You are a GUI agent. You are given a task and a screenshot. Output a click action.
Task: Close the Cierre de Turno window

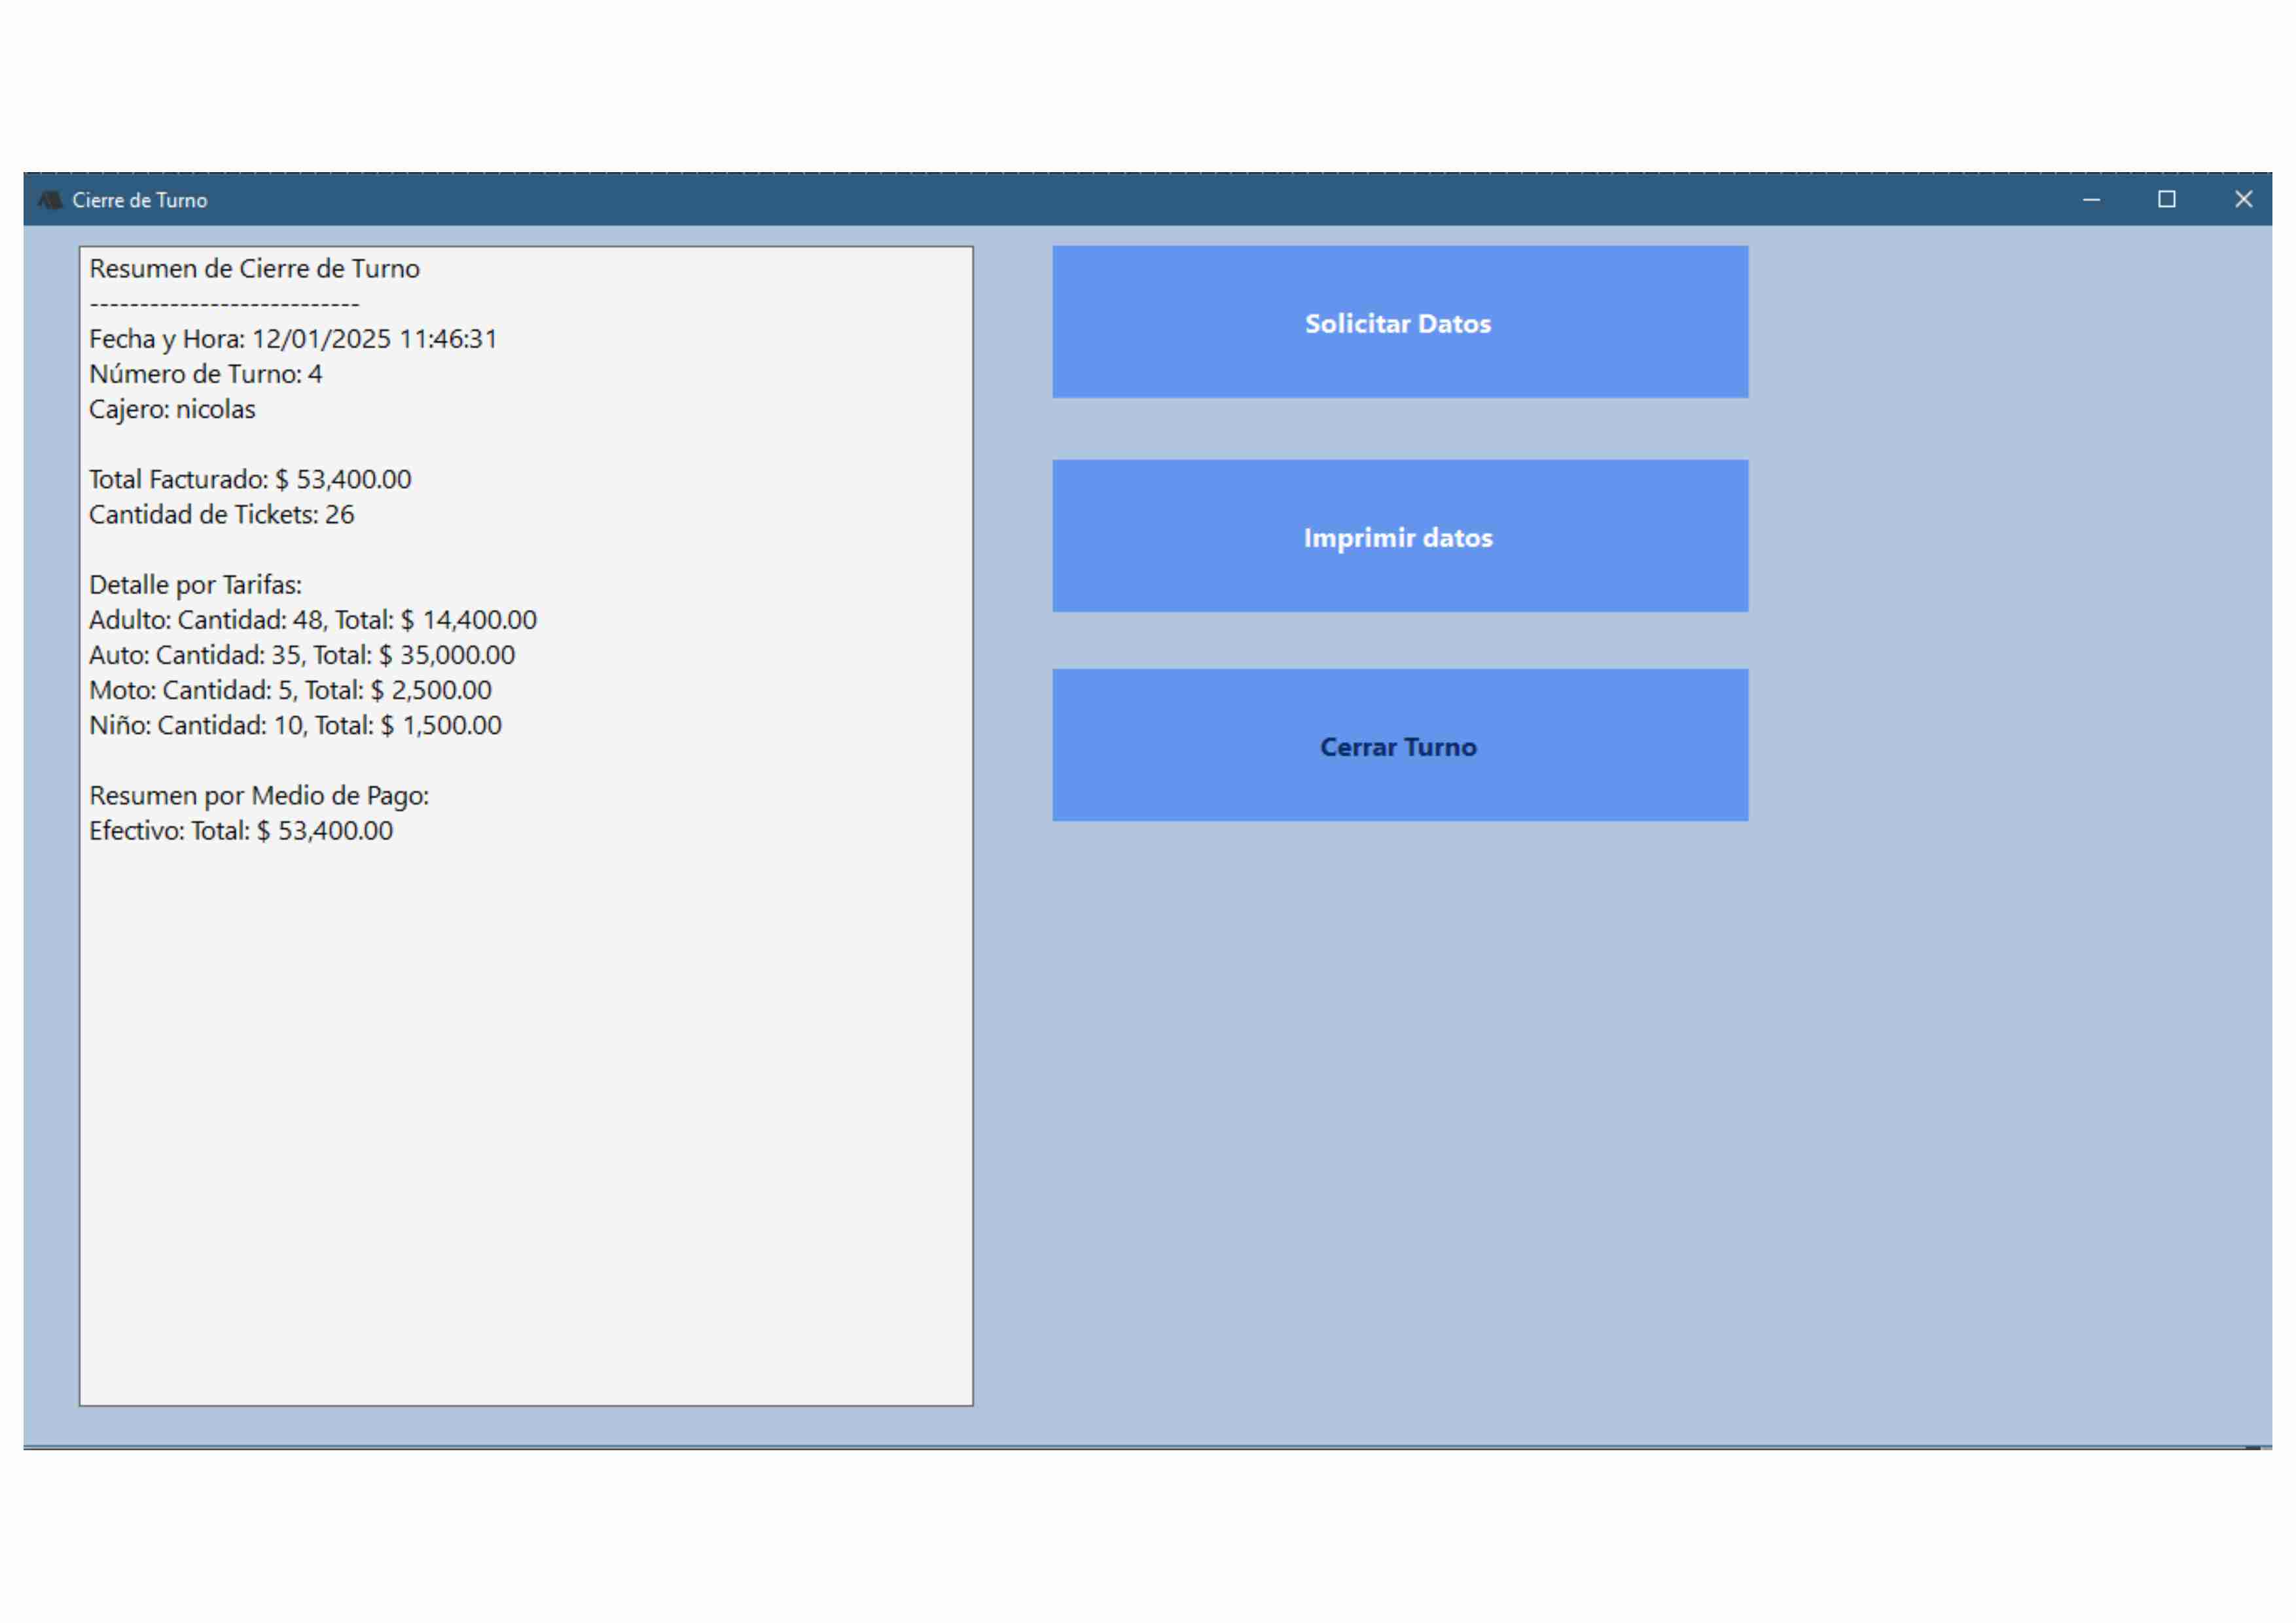point(2243,200)
